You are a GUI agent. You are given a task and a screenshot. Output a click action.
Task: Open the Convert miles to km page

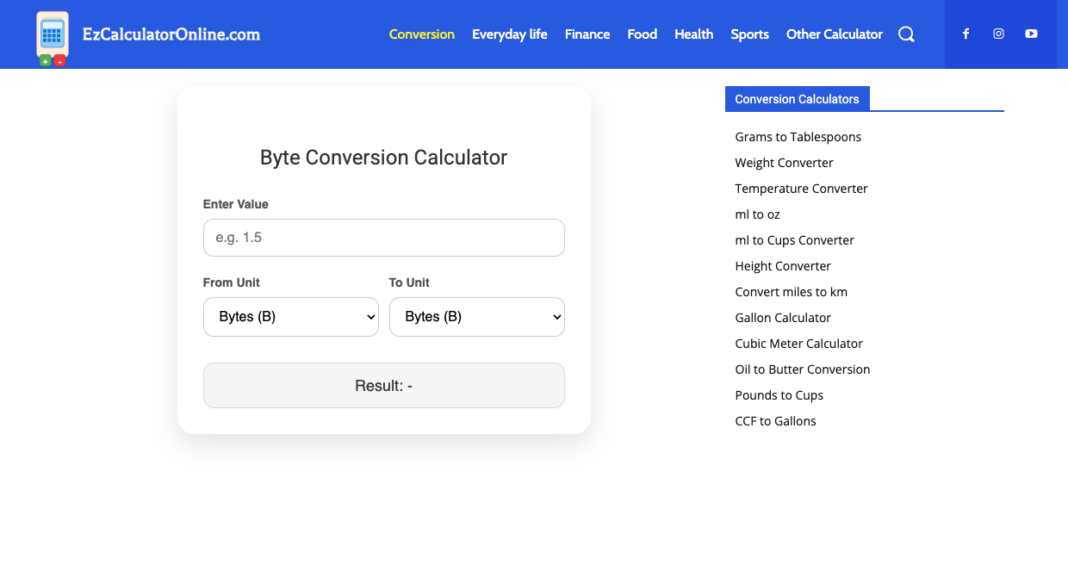coord(791,291)
